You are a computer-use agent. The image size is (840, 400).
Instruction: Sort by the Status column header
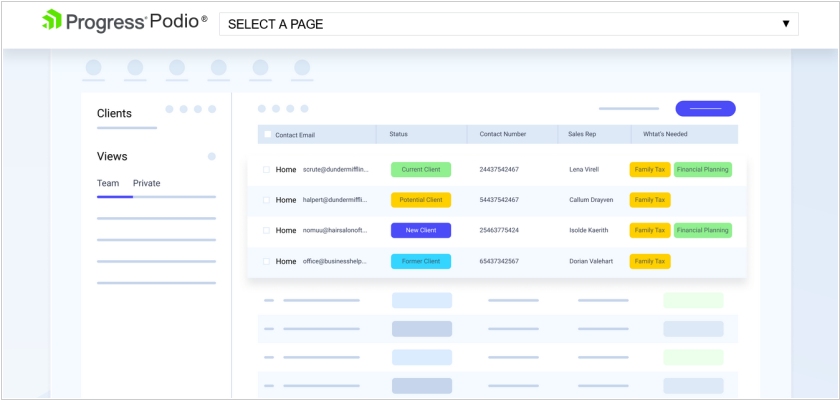click(399, 134)
